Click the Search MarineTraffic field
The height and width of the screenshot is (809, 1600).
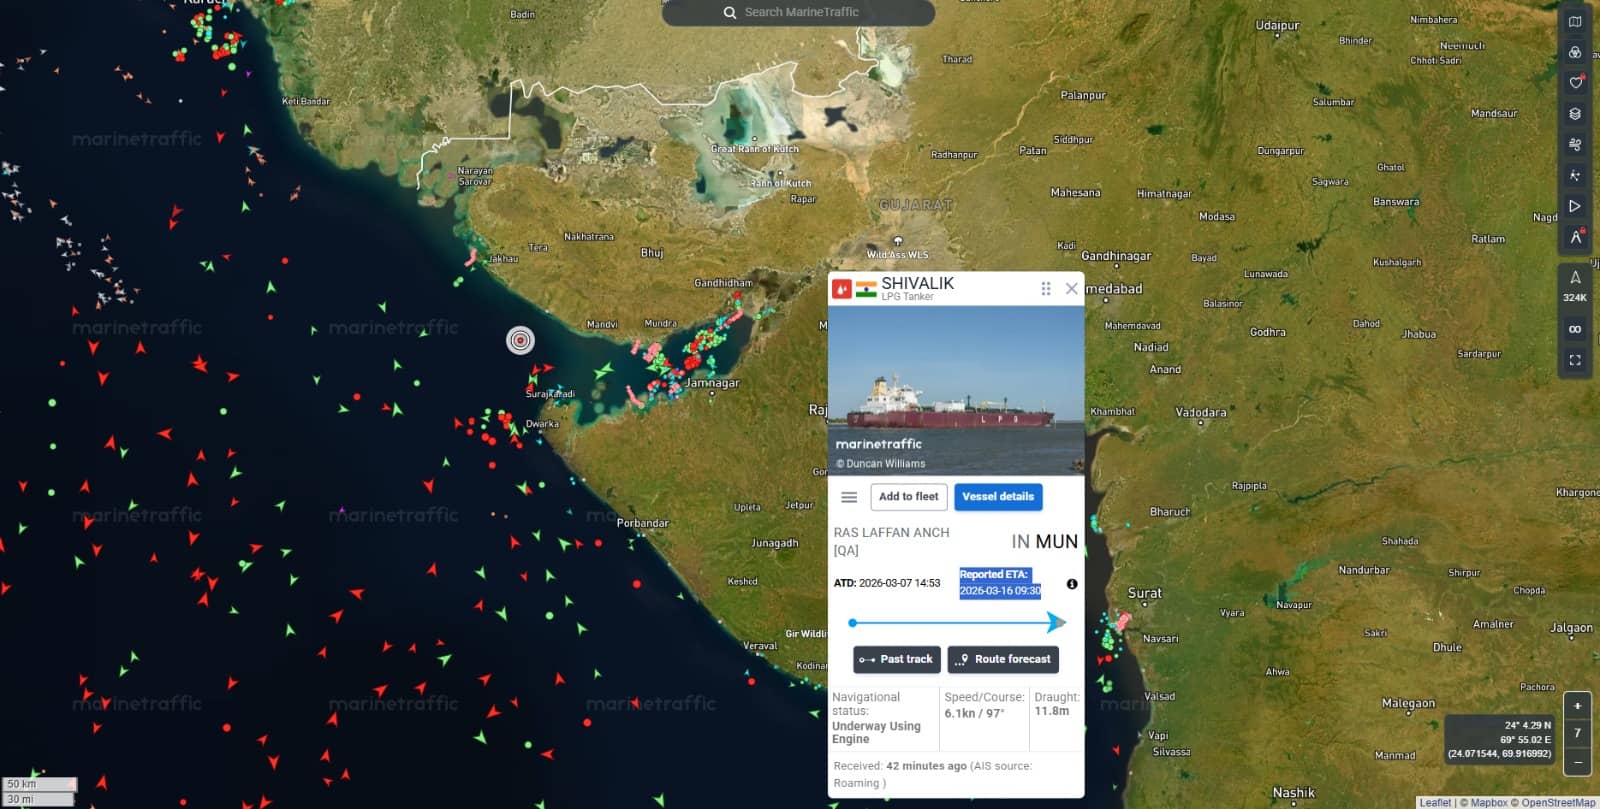coord(798,12)
